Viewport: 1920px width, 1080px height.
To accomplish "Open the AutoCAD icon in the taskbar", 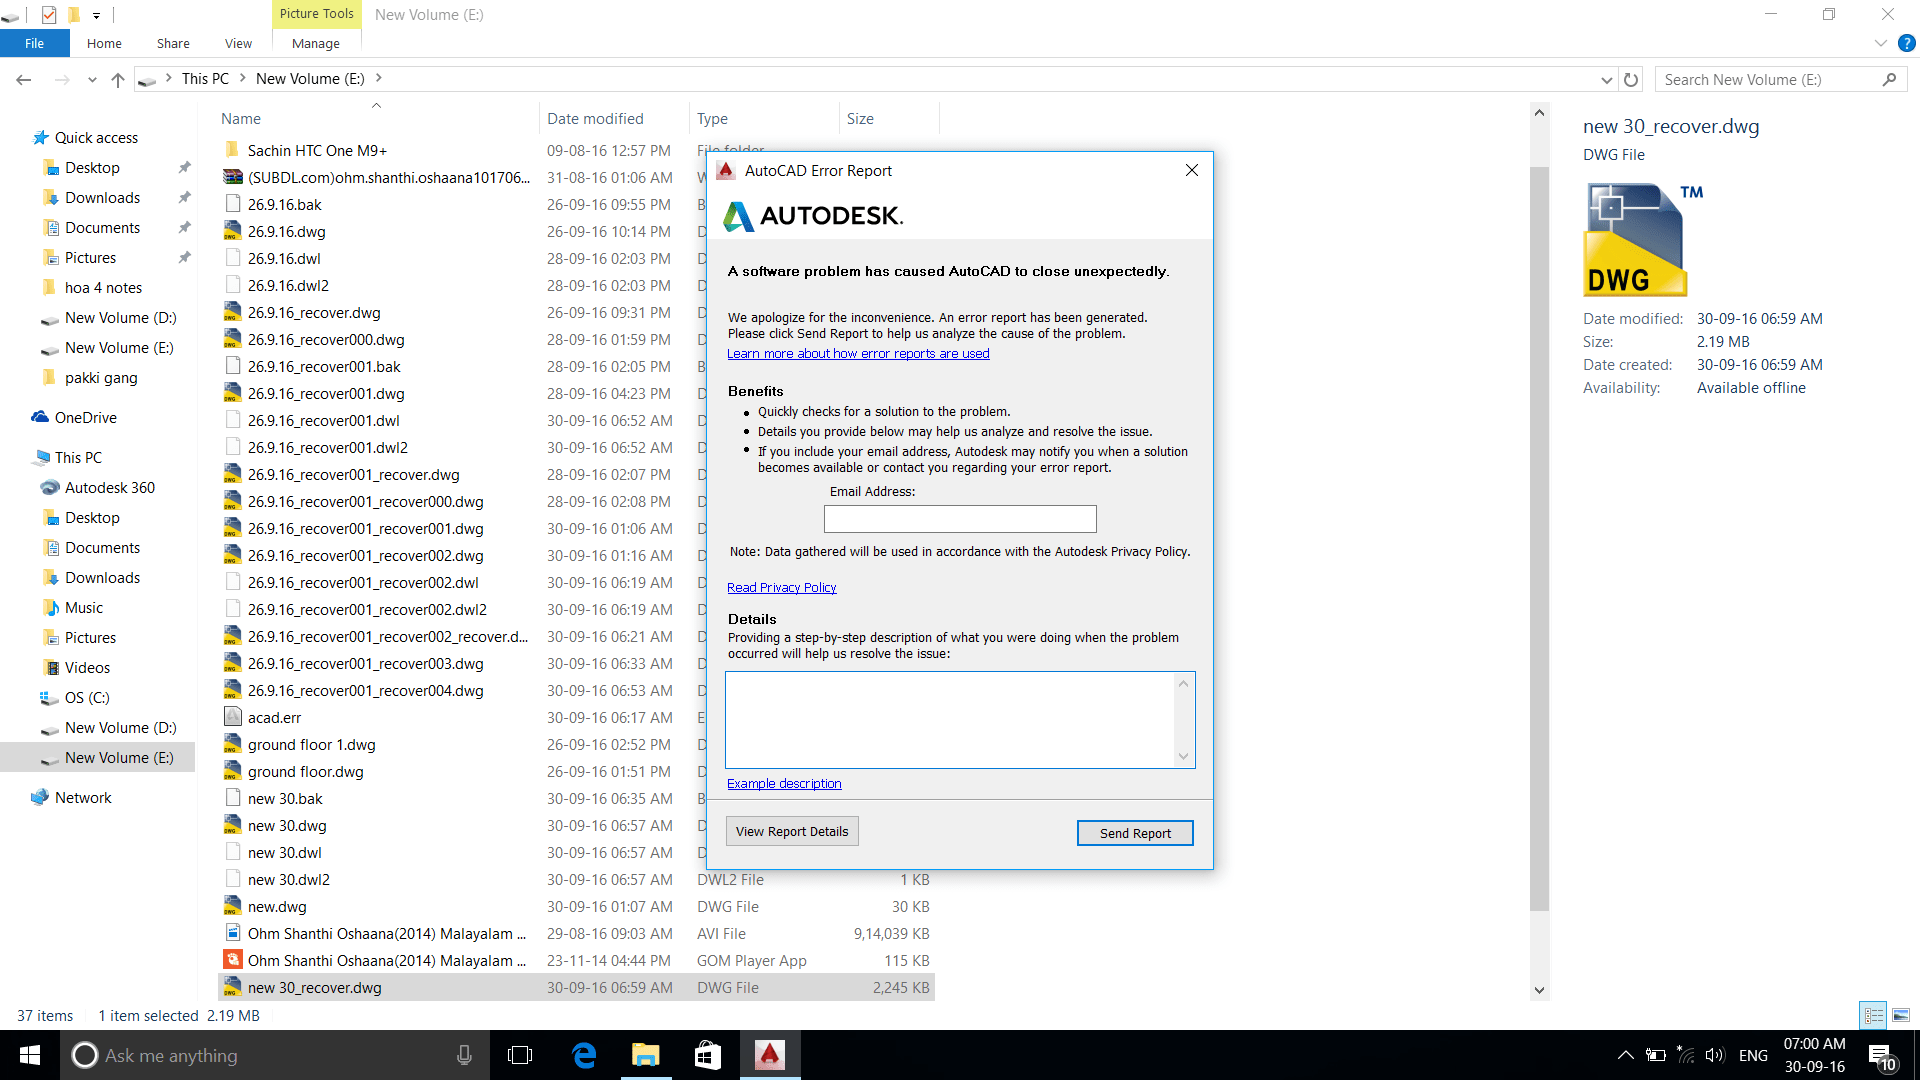I will [769, 1055].
